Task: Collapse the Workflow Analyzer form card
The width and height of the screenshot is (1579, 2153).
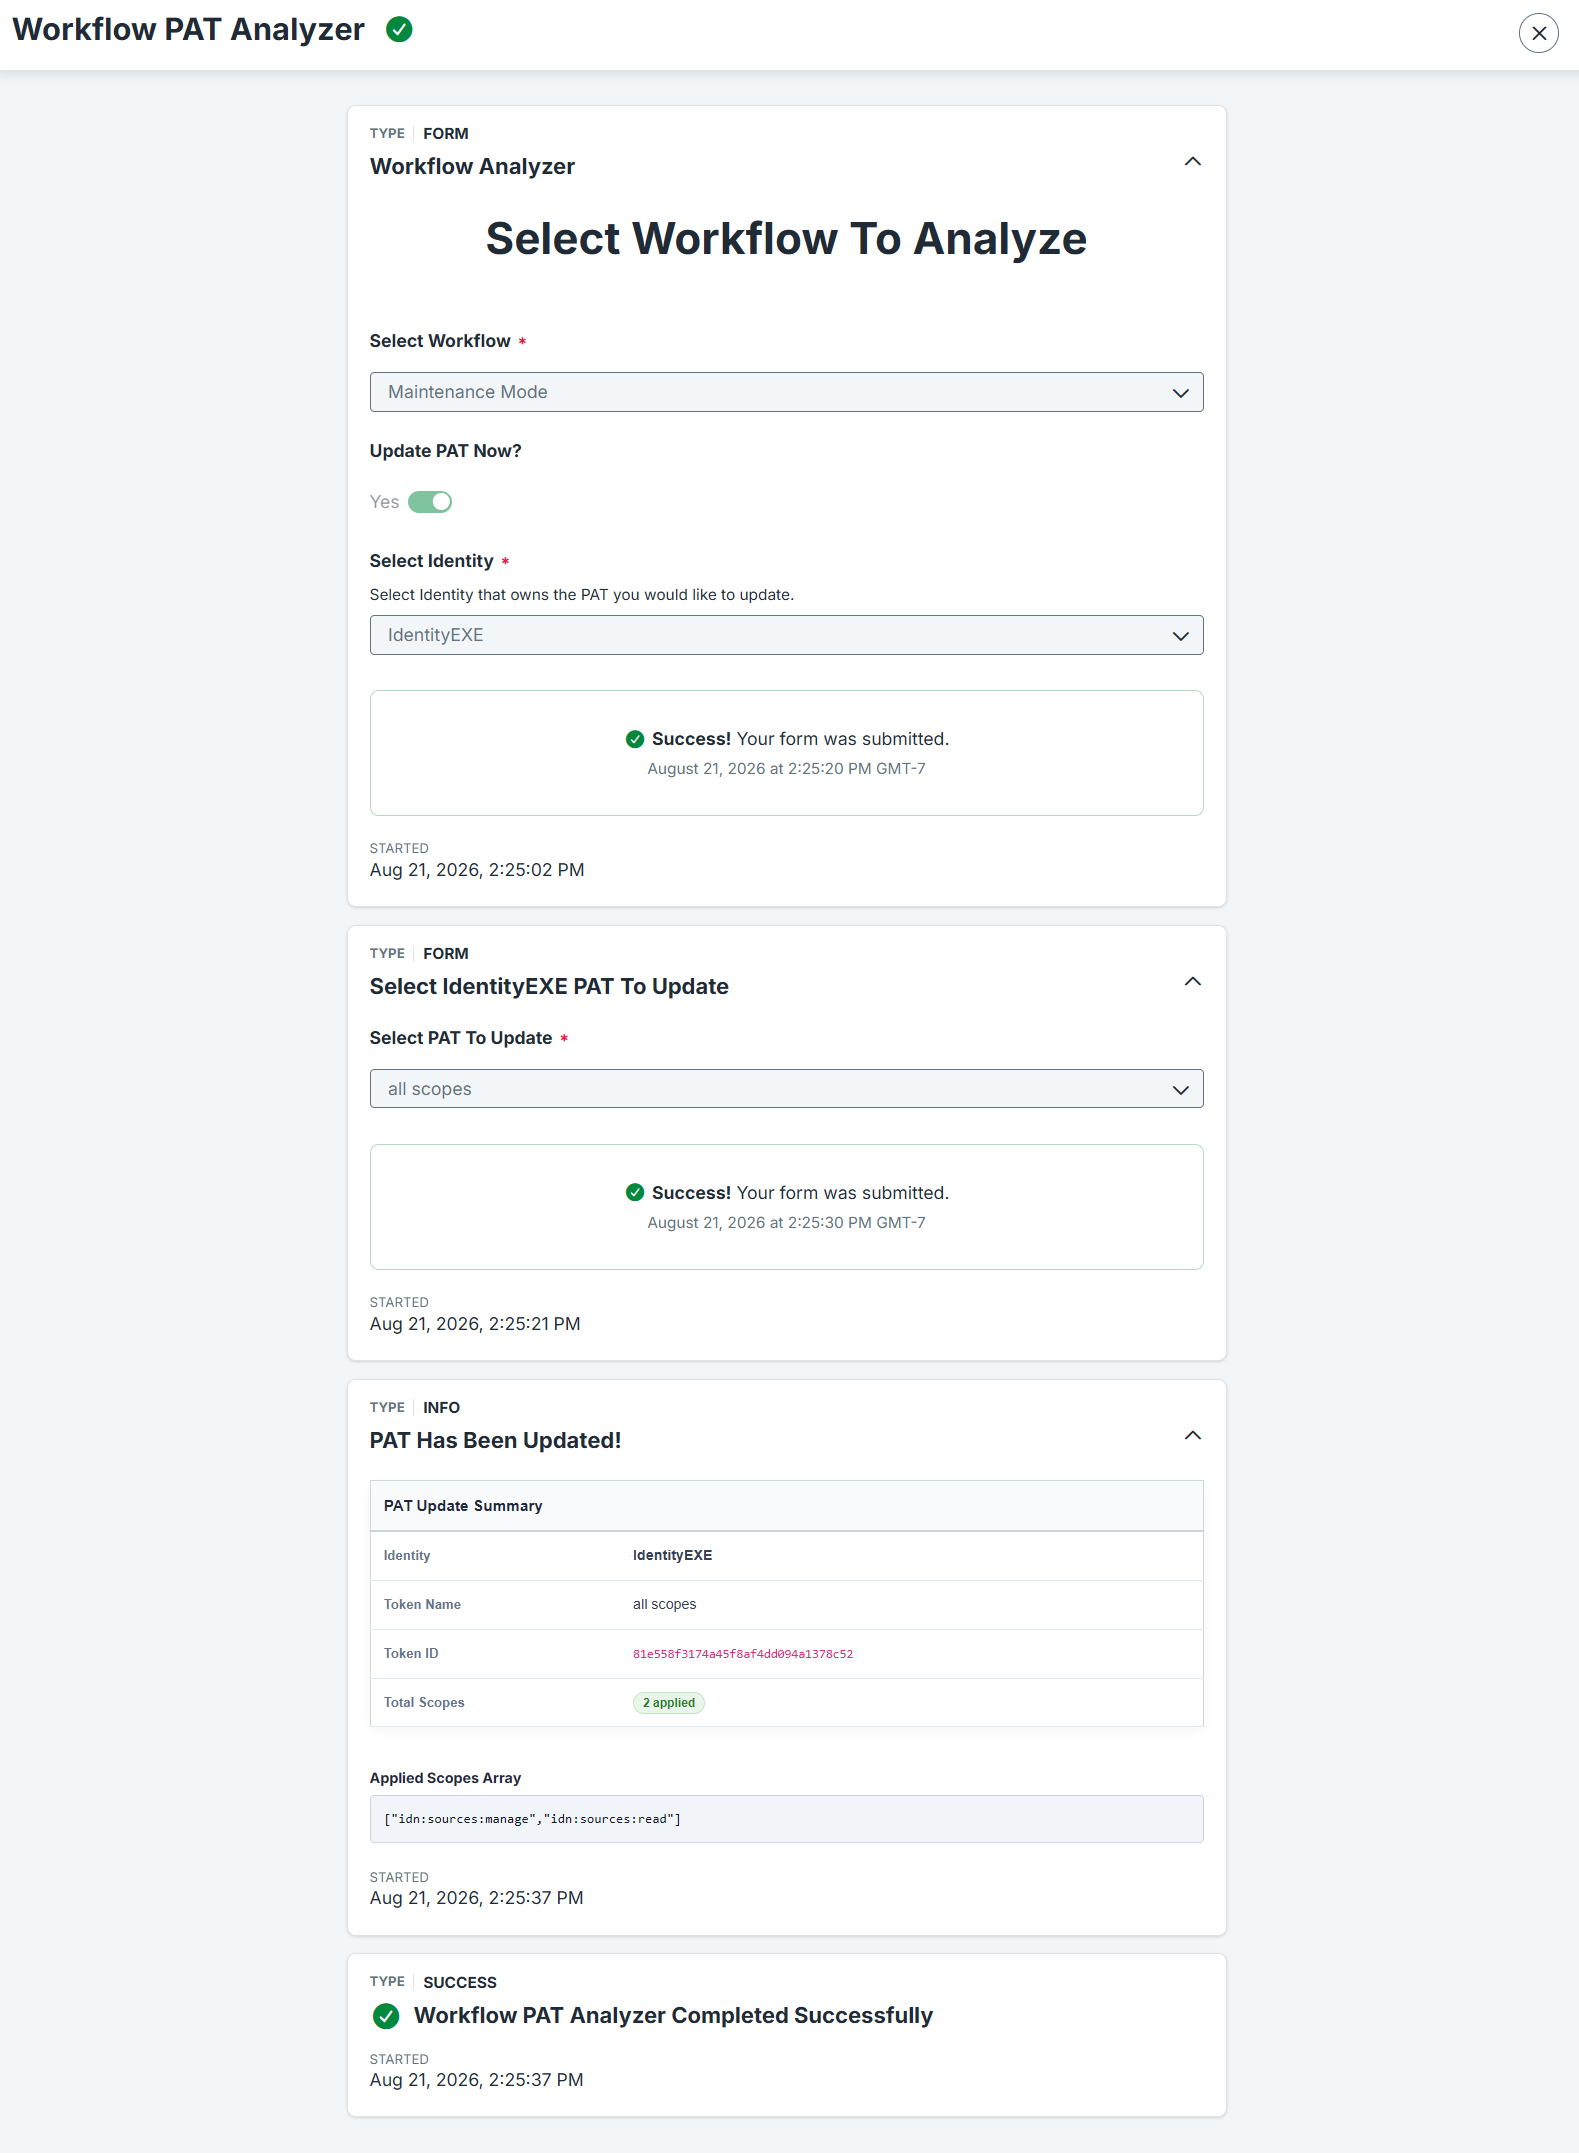Action: coord(1192,161)
